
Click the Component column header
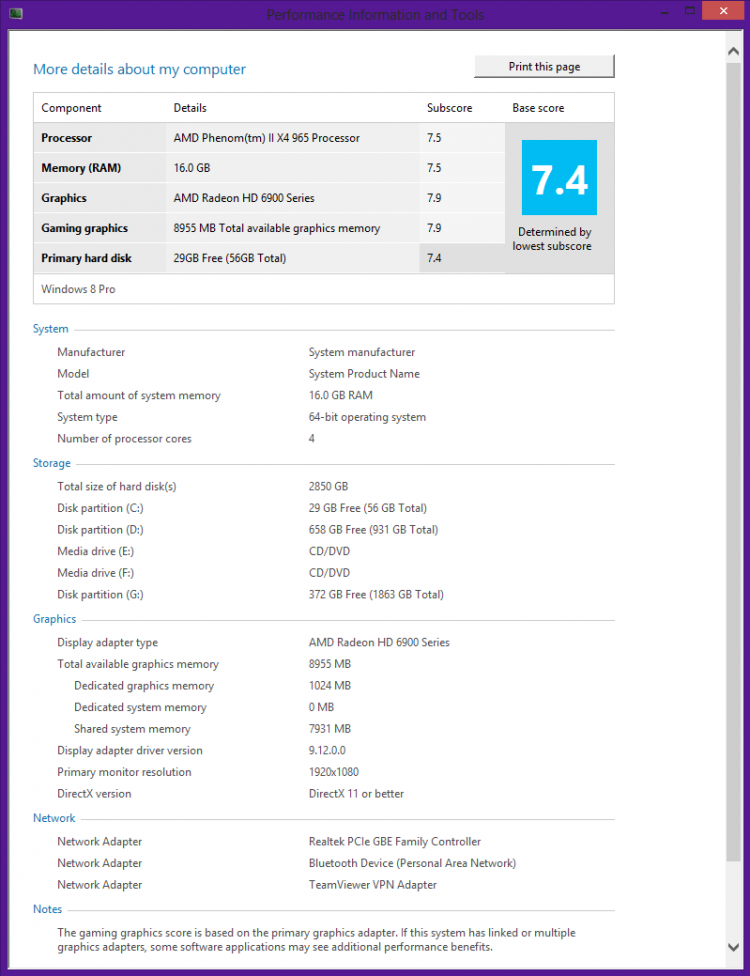tap(71, 108)
